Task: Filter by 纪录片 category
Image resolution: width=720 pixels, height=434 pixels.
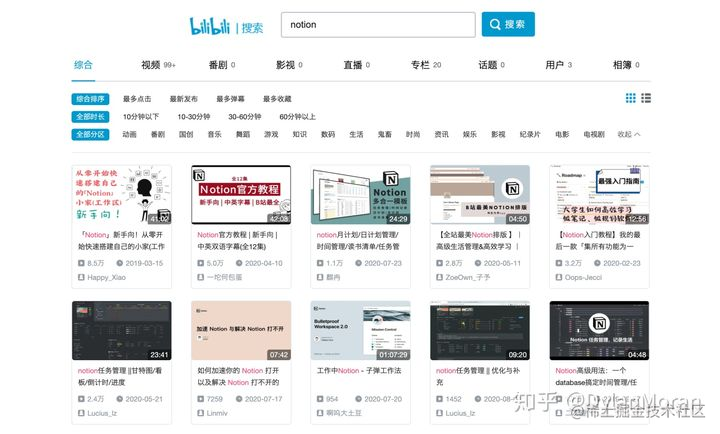Action: coord(530,134)
